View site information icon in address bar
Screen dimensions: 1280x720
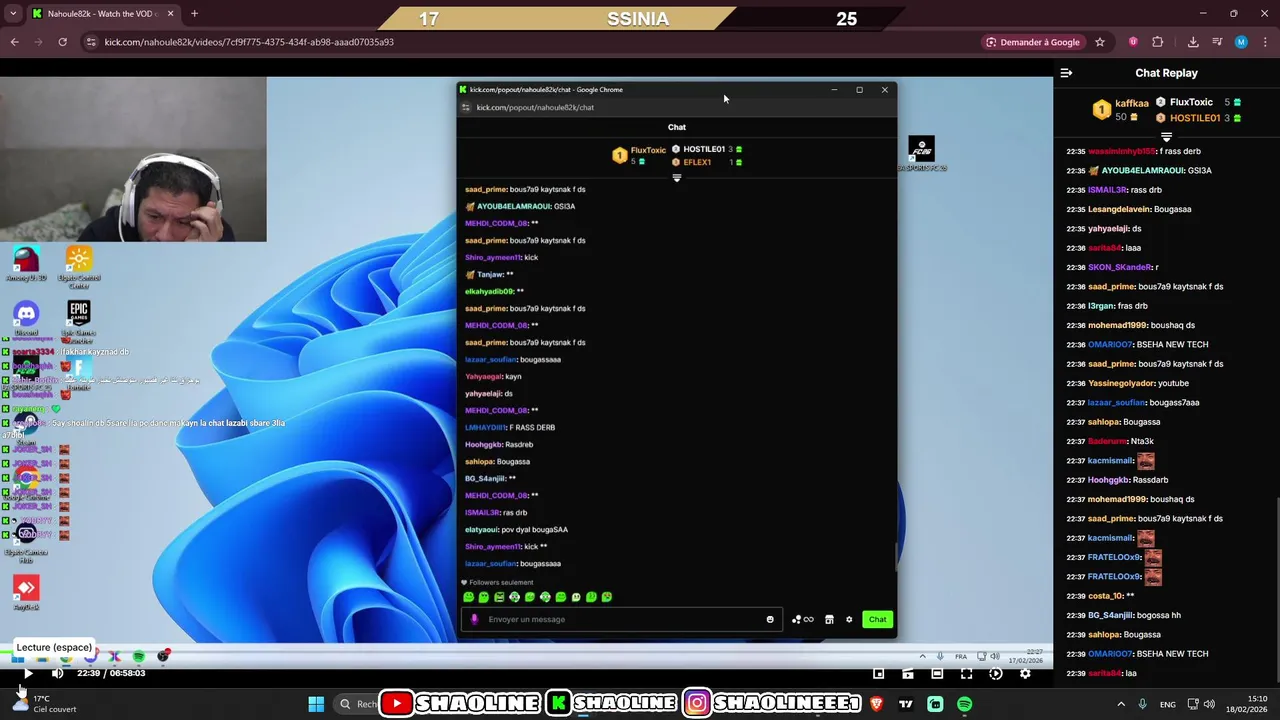point(91,42)
